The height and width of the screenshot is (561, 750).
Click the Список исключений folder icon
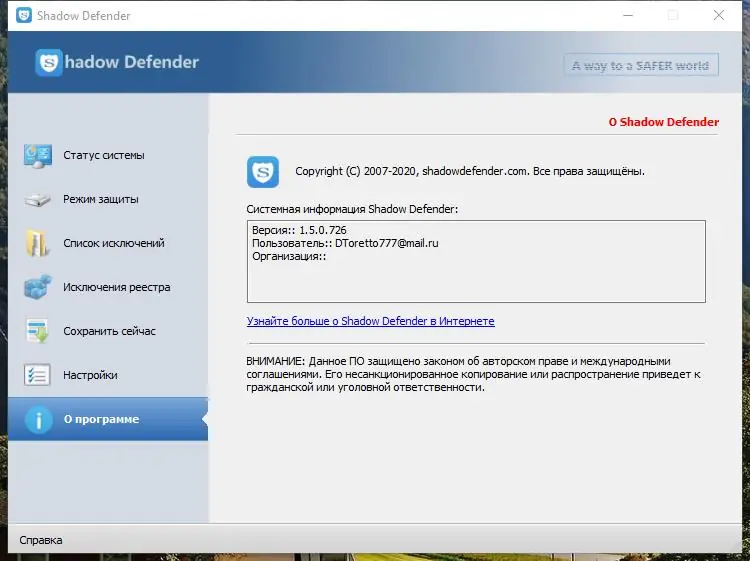pos(37,243)
